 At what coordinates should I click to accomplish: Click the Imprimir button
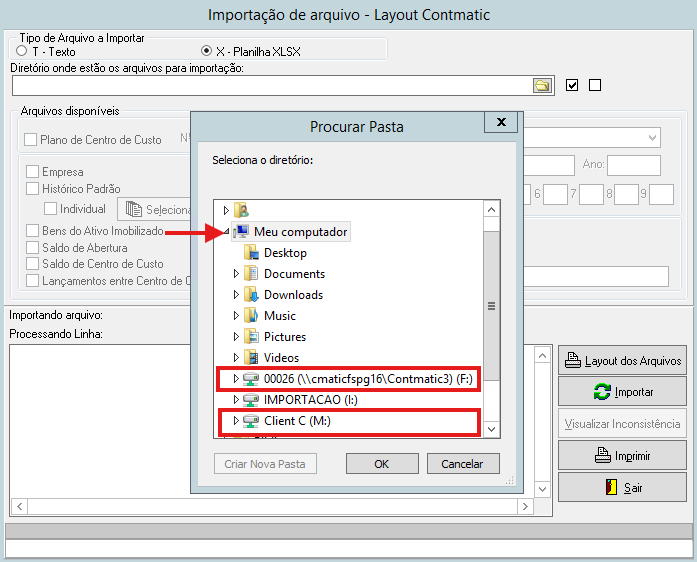622,455
